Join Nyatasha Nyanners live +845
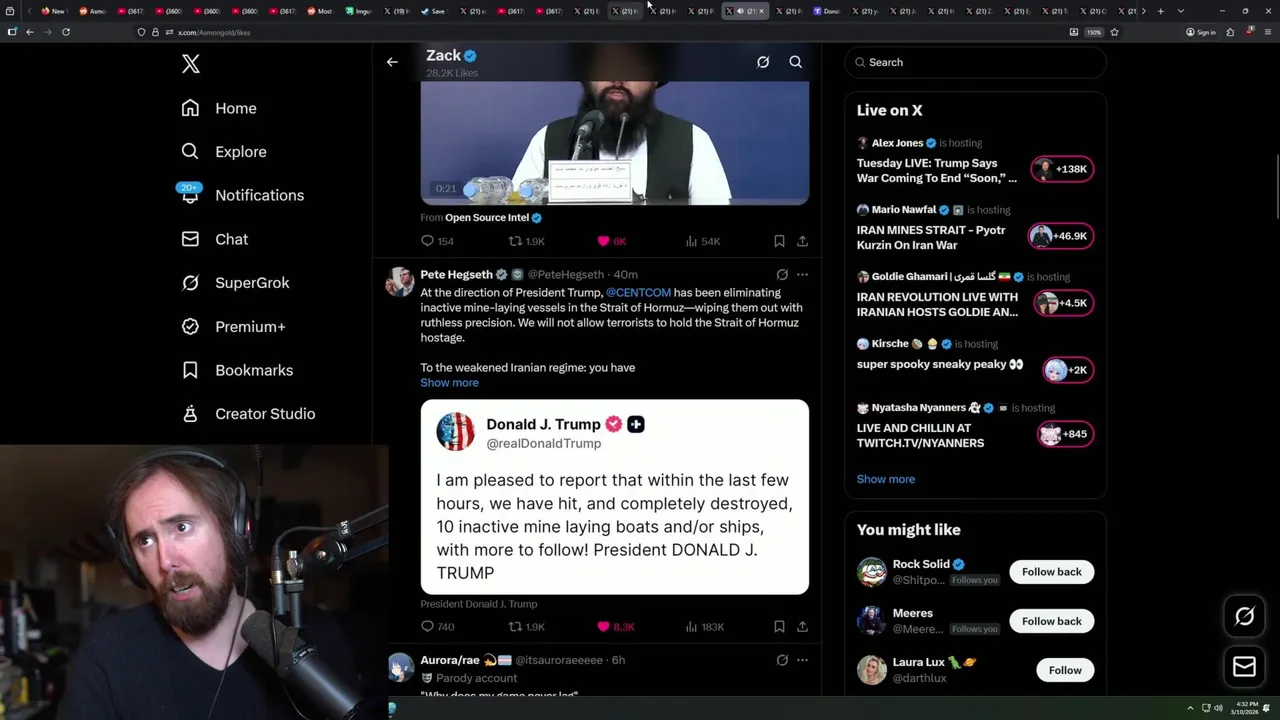1280x720 pixels. (x=1065, y=434)
